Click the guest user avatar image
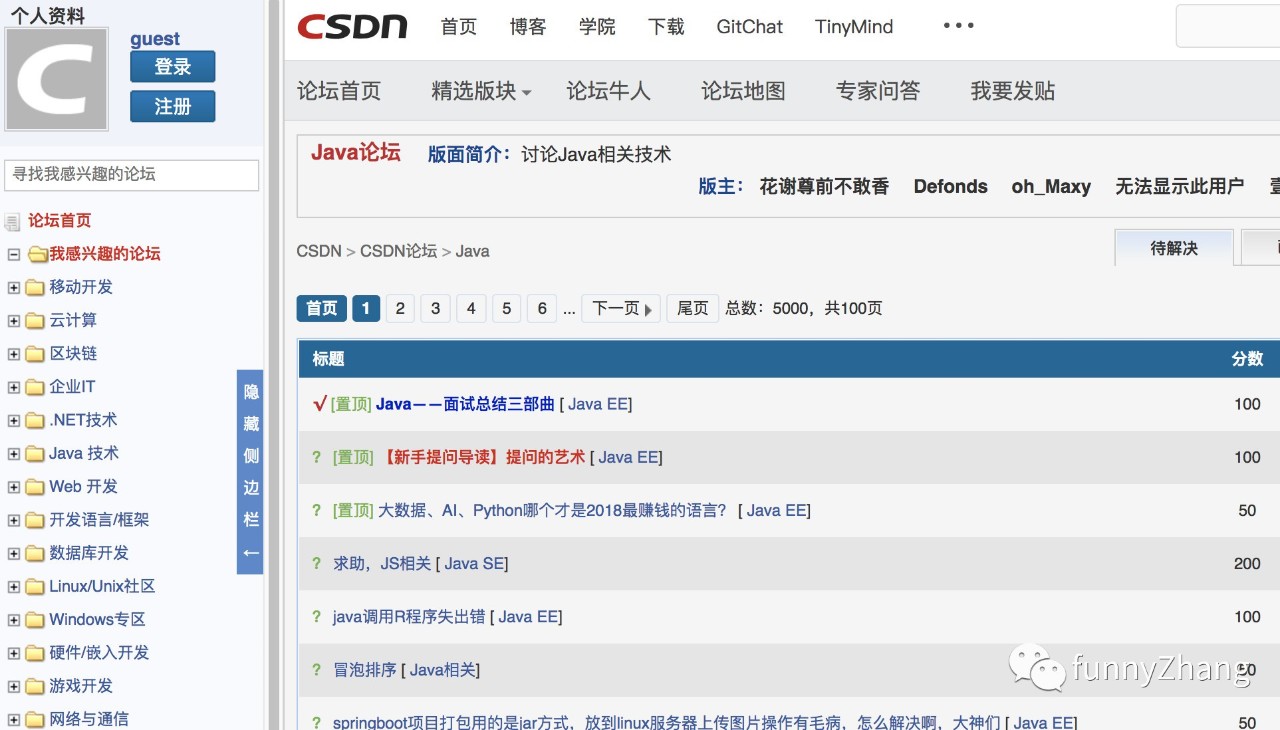This screenshot has height=730, width=1280. (56, 79)
